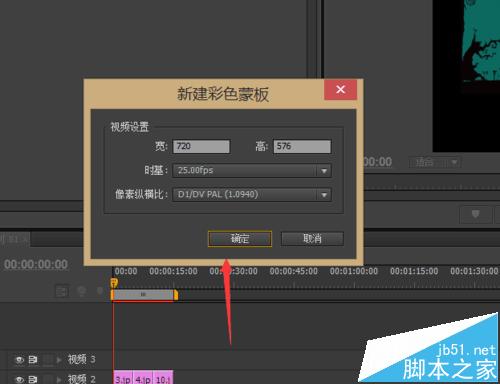Toggle the track lock box on 视频 2
Image resolution: width=500 pixels, height=384 pixels.
click(x=48, y=379)
